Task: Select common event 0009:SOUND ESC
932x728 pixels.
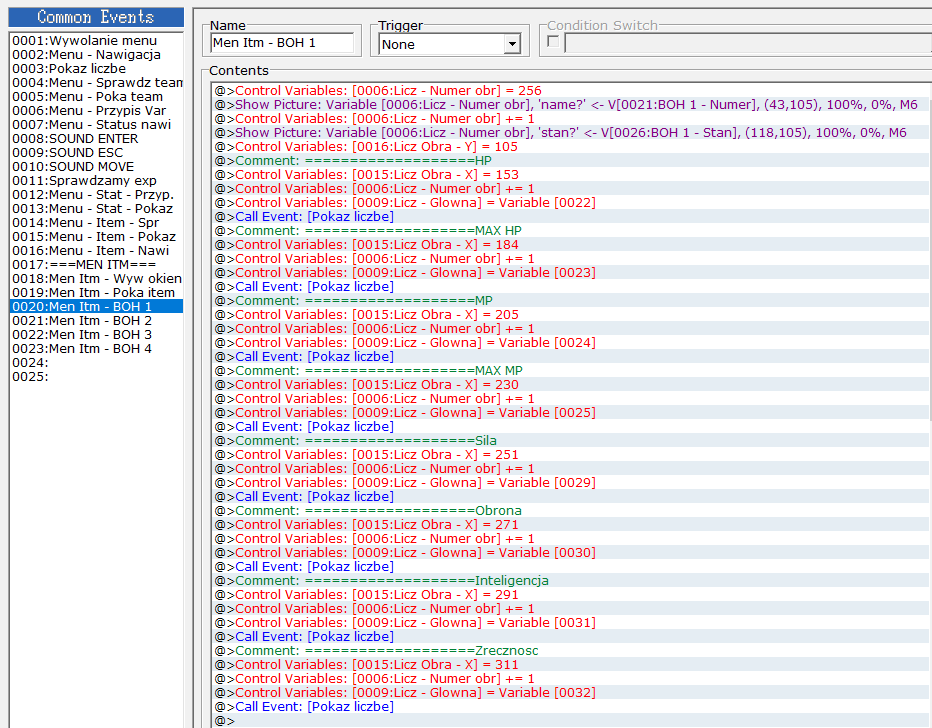Action: click(97, 153)
